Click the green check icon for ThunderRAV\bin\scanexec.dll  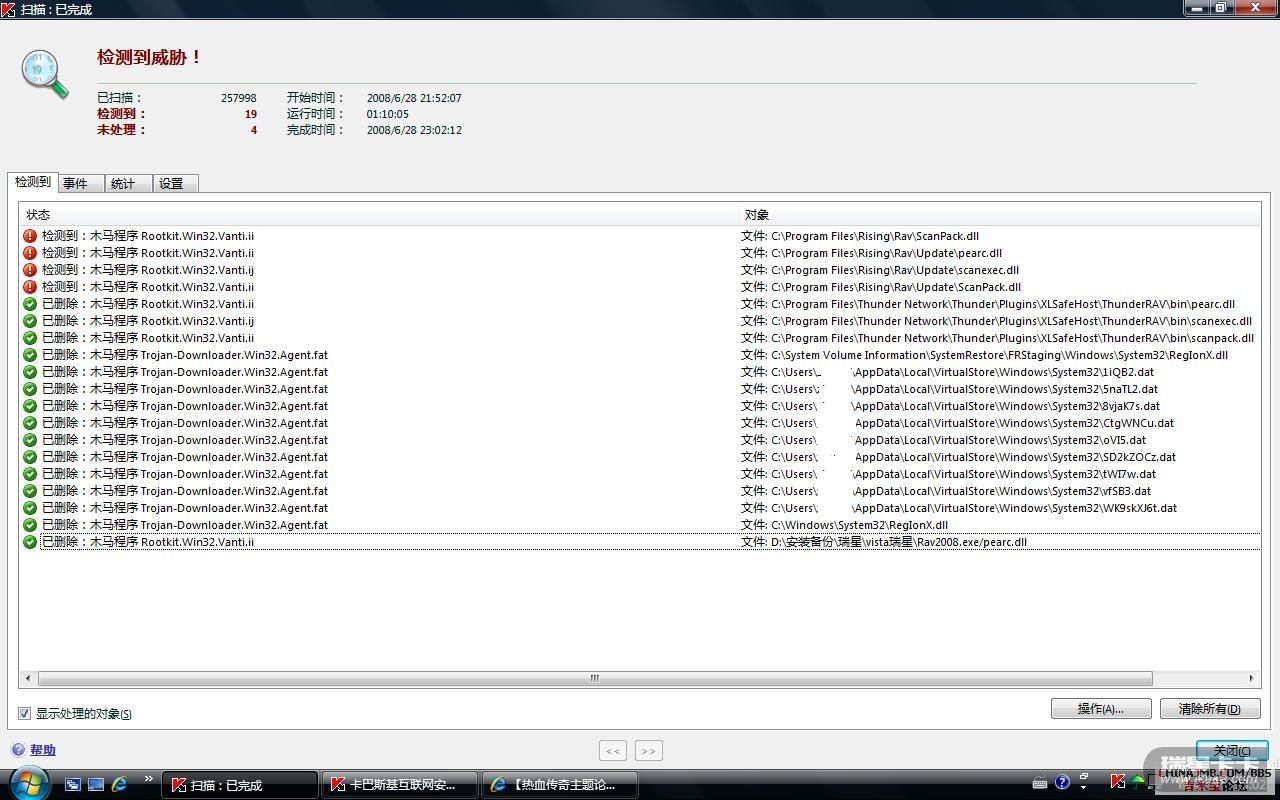click(30, 321)
